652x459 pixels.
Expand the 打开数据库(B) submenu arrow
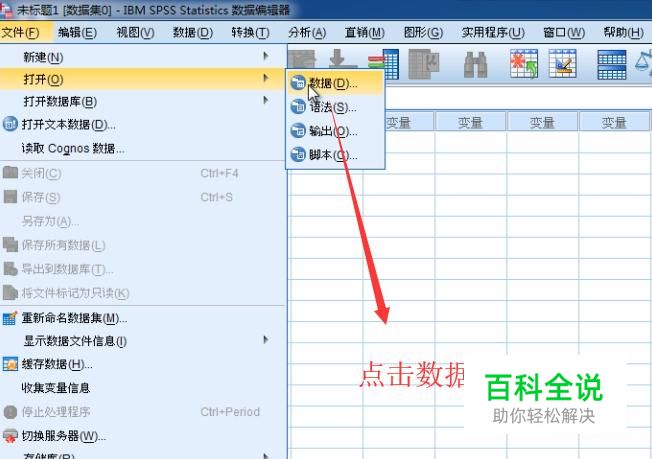coord(266,100)
